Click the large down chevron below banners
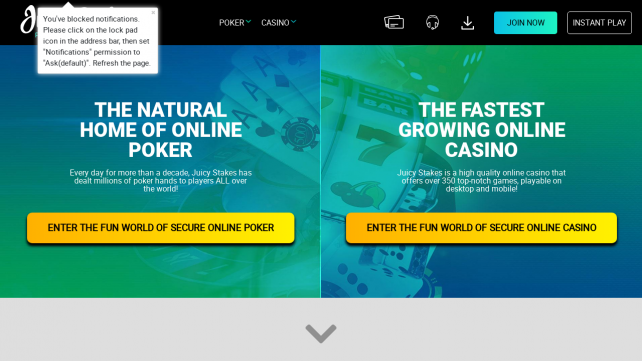This screenshot has height=361, width=642. 321,333
